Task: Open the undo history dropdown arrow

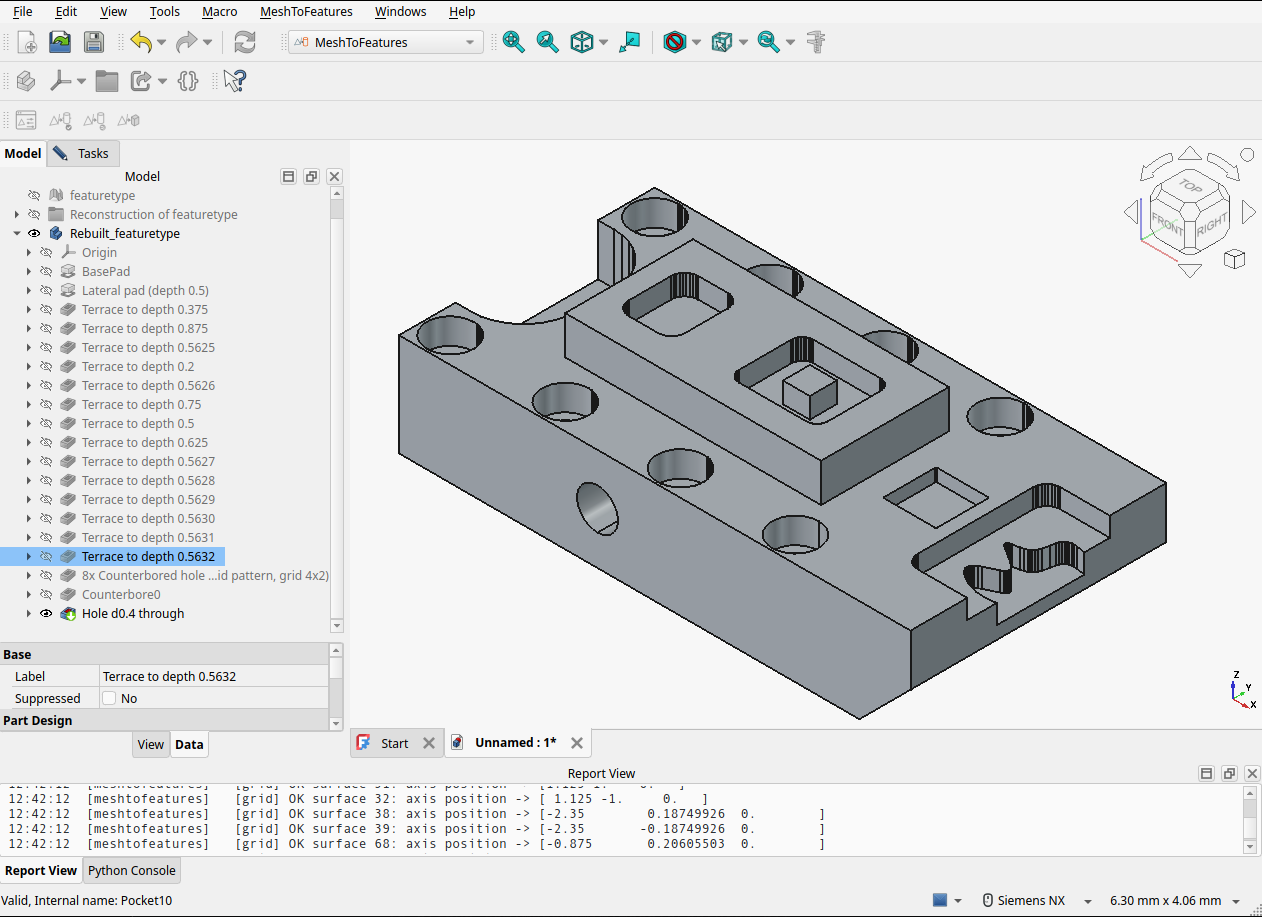Action: [162, 42]
